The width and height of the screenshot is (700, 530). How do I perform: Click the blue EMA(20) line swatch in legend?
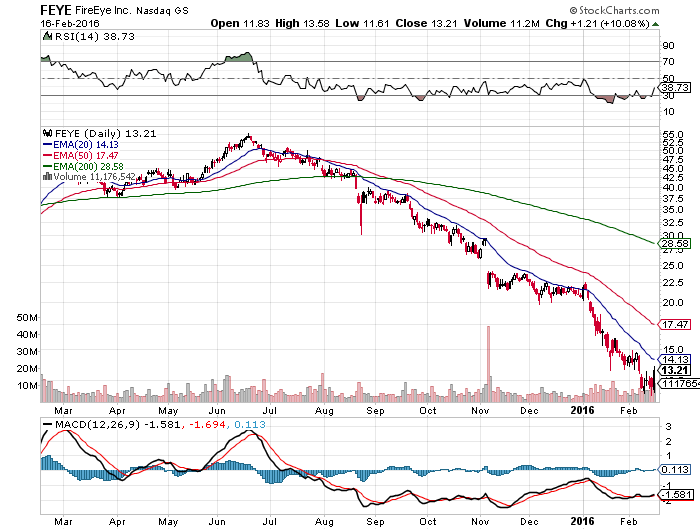pos(47,144)
